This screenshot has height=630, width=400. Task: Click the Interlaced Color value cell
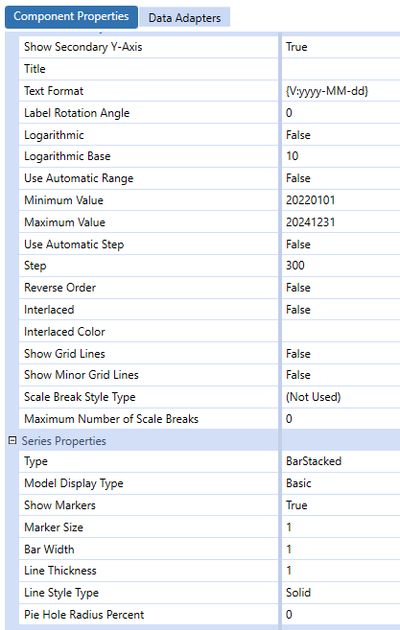point(341,331)
